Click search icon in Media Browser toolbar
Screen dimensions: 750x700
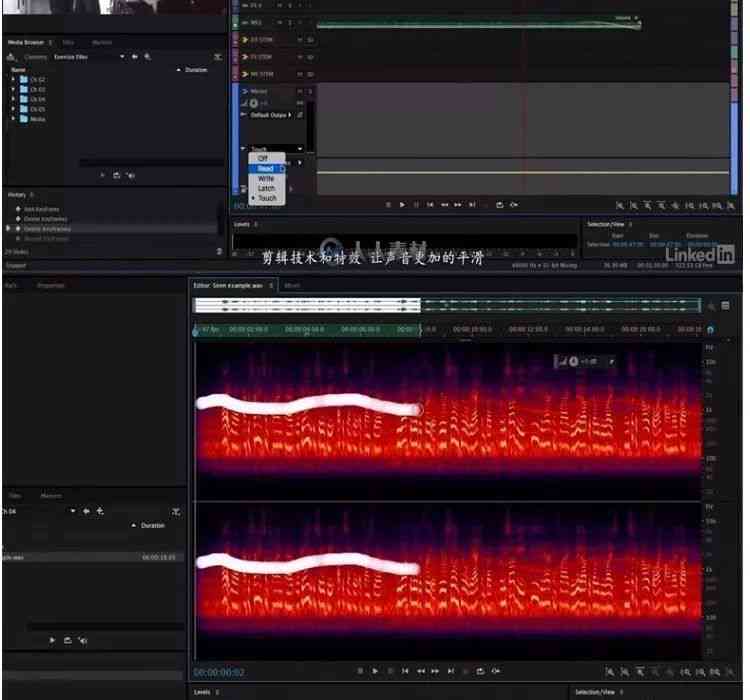click(x=148, y=57)
